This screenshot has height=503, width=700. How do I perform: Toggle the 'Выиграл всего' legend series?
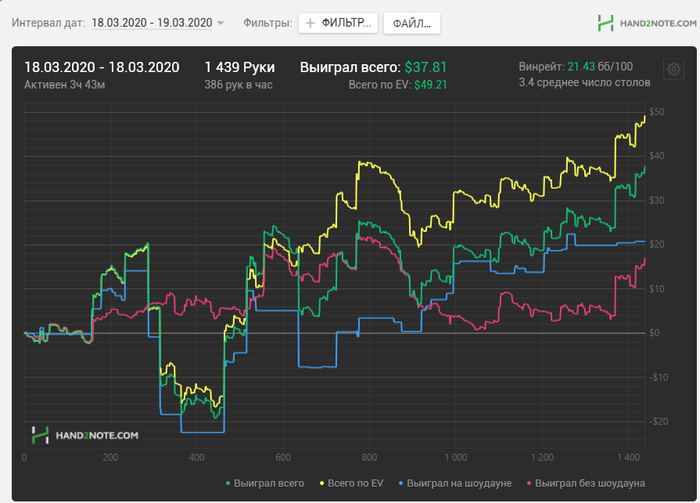tap(265, 483)
